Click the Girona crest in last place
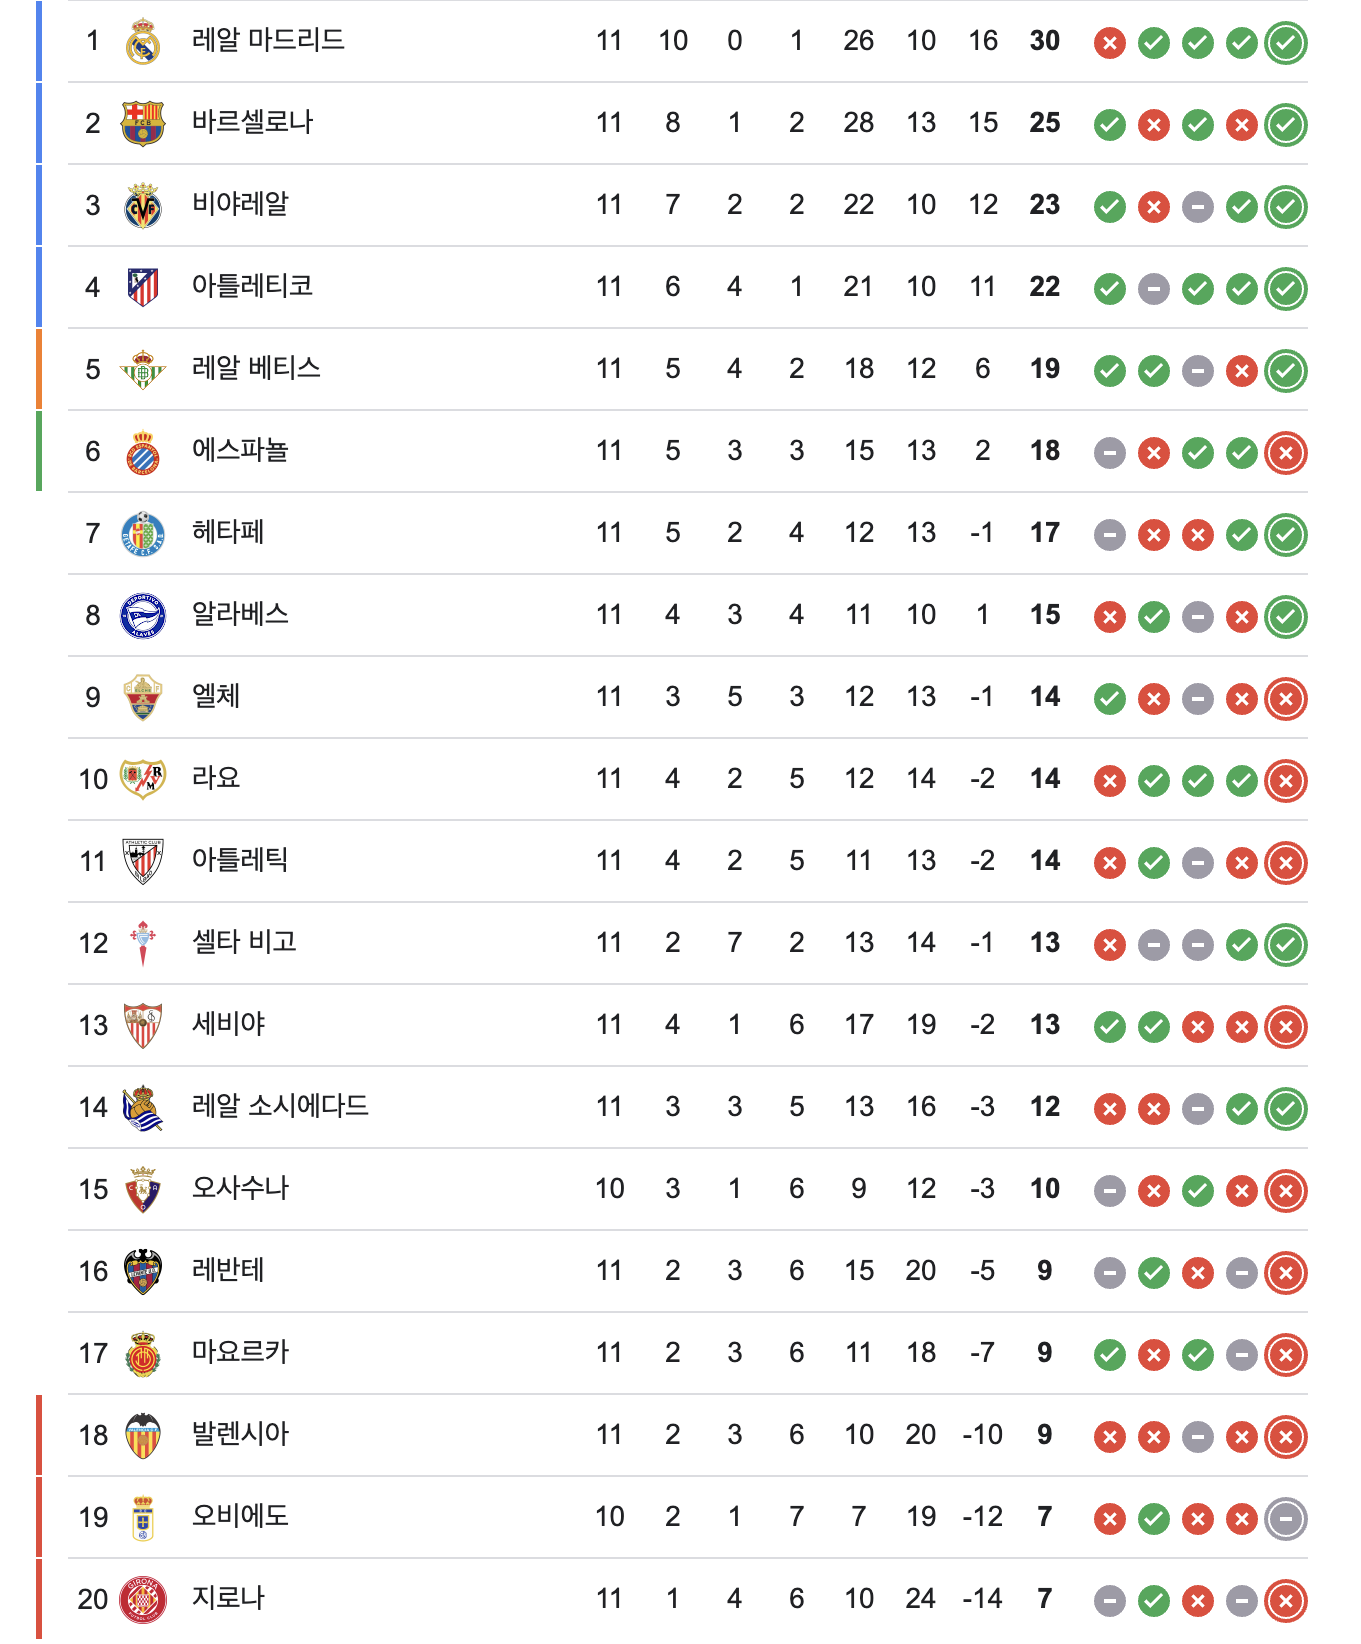This screenshot has width=1361, height=1644. [143, 1600]
